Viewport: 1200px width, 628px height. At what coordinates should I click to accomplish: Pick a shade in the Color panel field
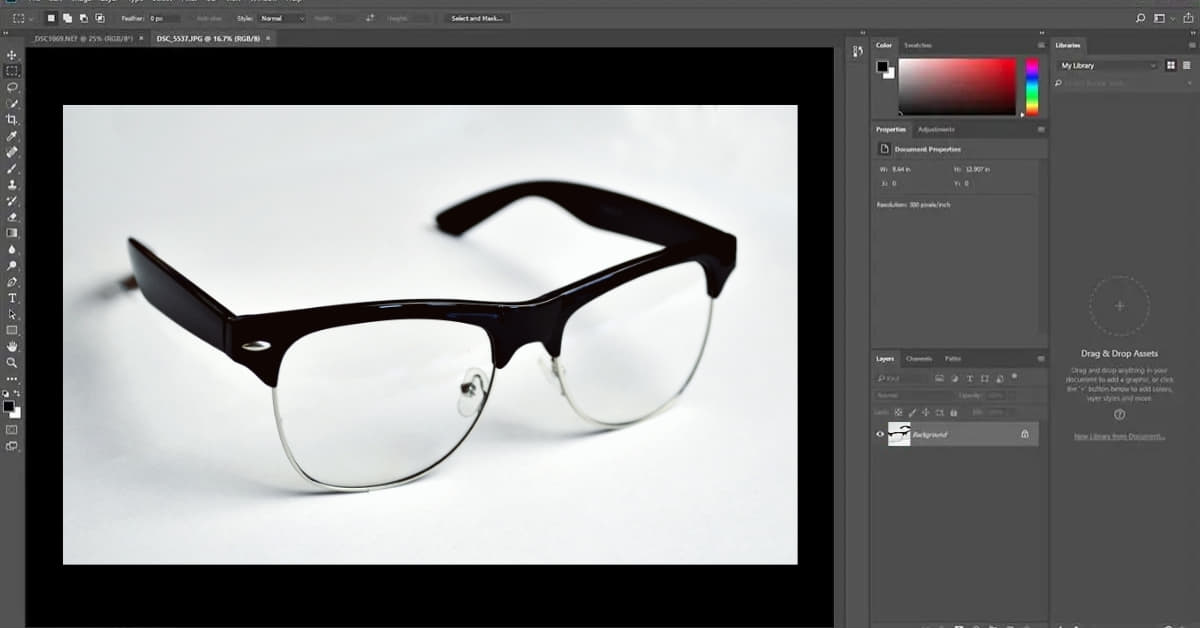(x=957, y=86)
